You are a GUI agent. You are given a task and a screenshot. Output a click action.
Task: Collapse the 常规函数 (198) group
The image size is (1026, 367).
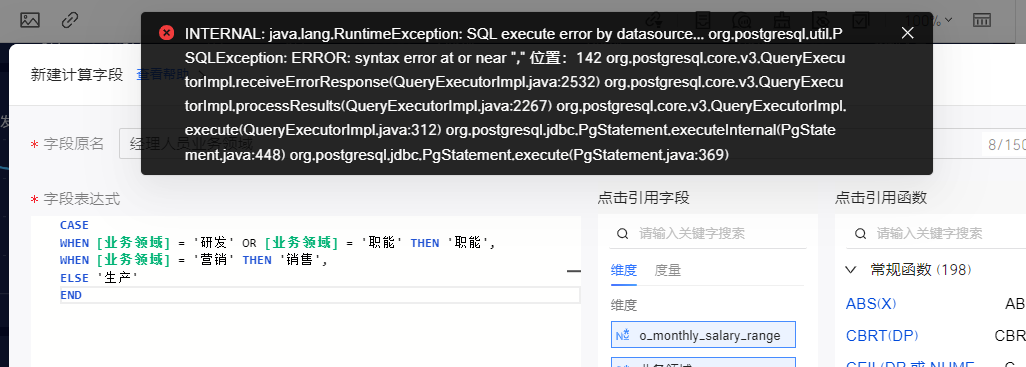851,270
